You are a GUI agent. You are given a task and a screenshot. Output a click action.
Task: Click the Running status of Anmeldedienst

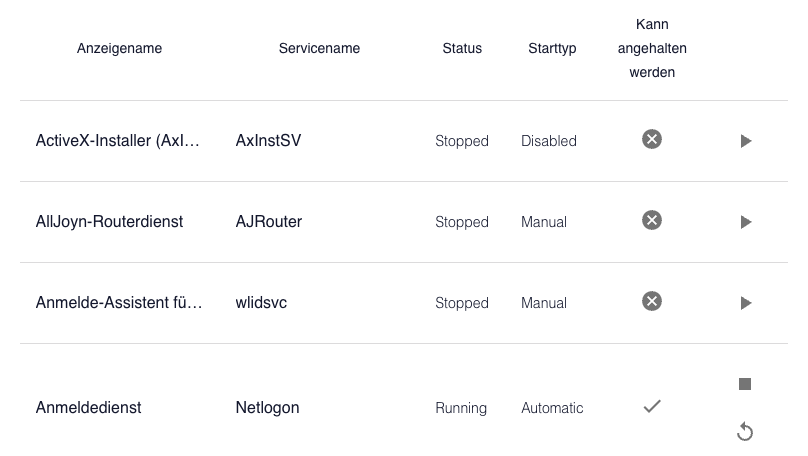tap(461, 408)
